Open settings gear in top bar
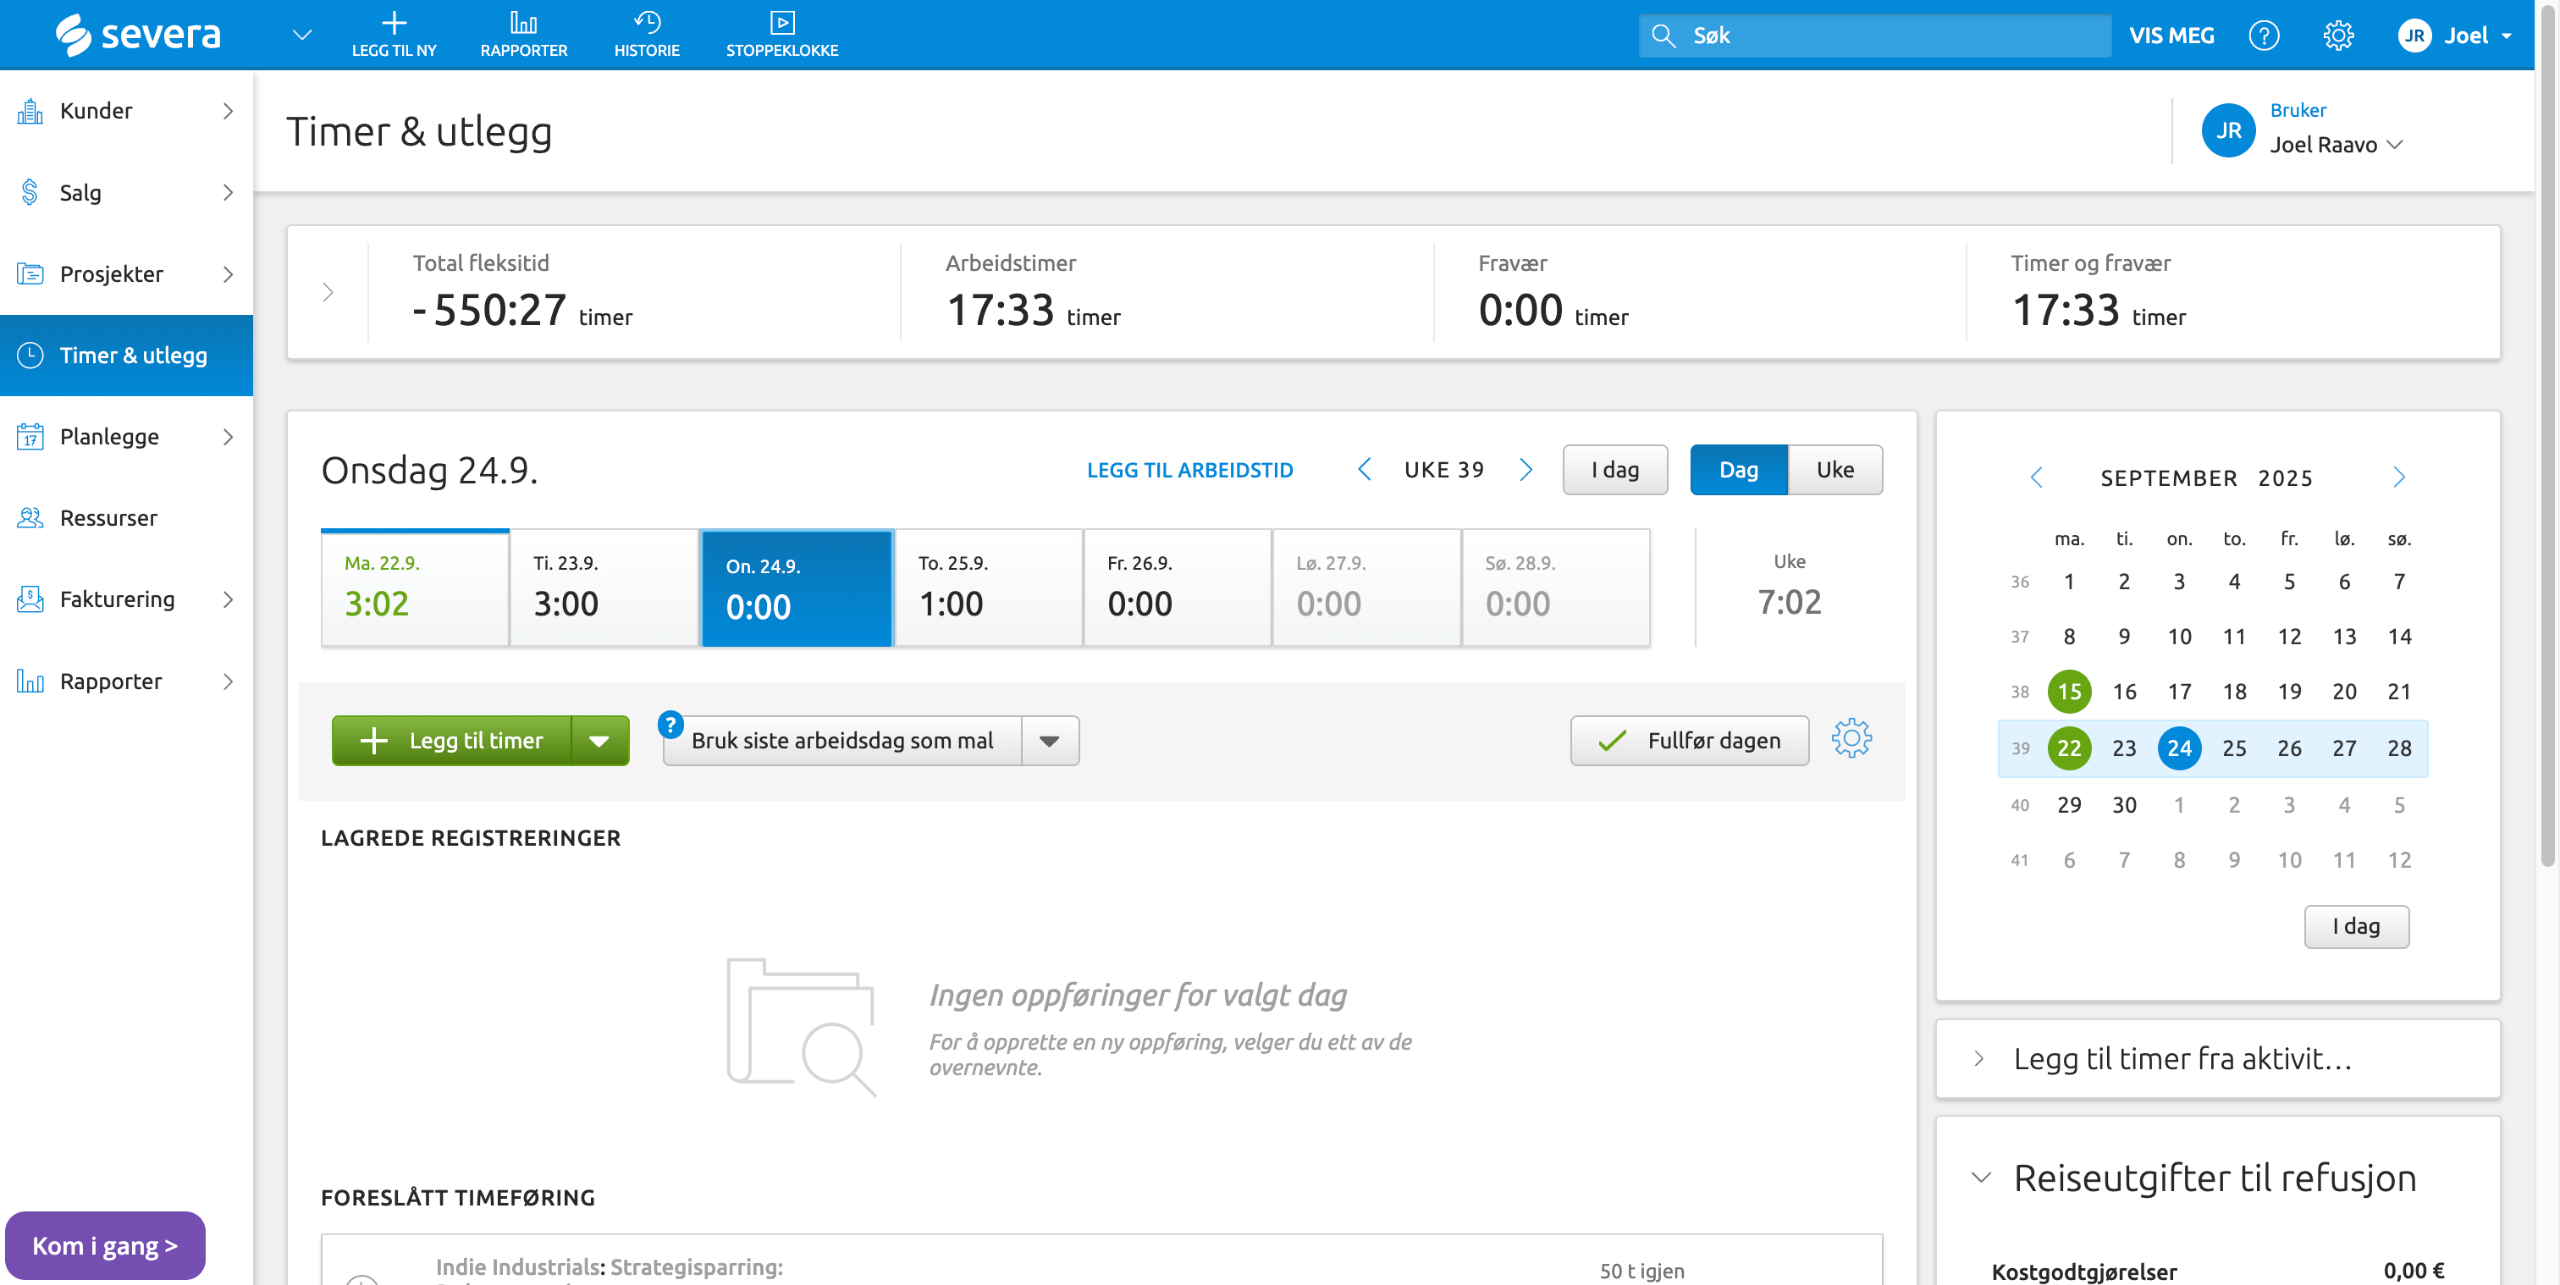The height and width of the screenshot is (1285, 2560). pyautogui.click(x=2337, y=36)
